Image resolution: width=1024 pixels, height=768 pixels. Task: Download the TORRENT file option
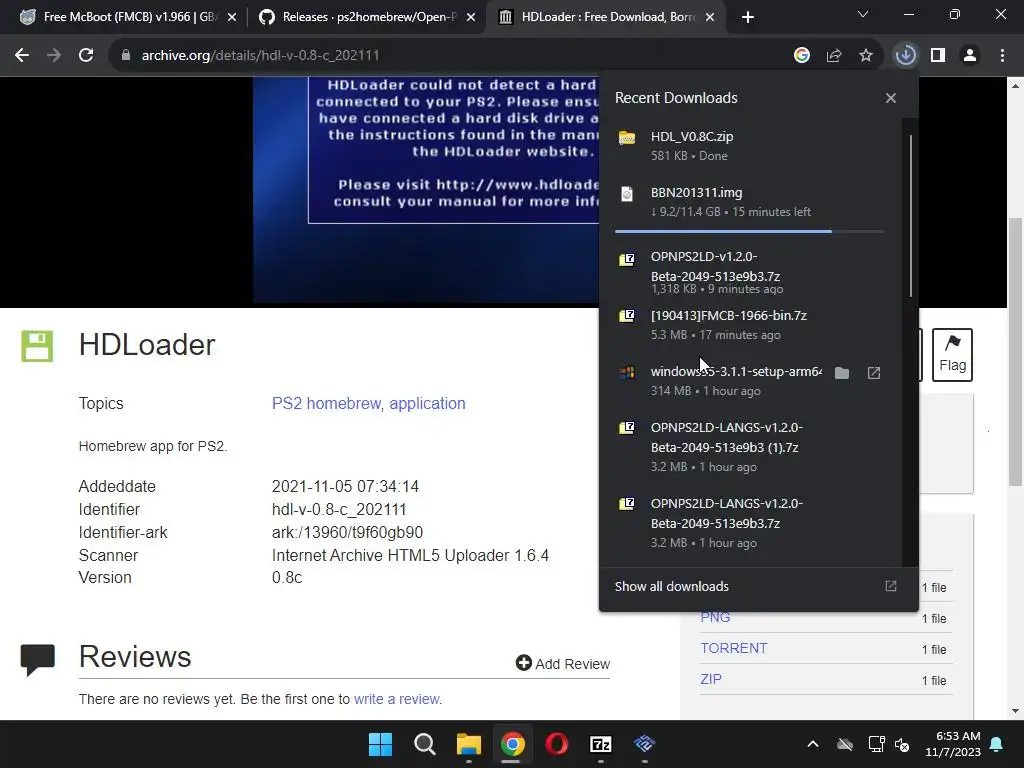click(x=733, y=648)
